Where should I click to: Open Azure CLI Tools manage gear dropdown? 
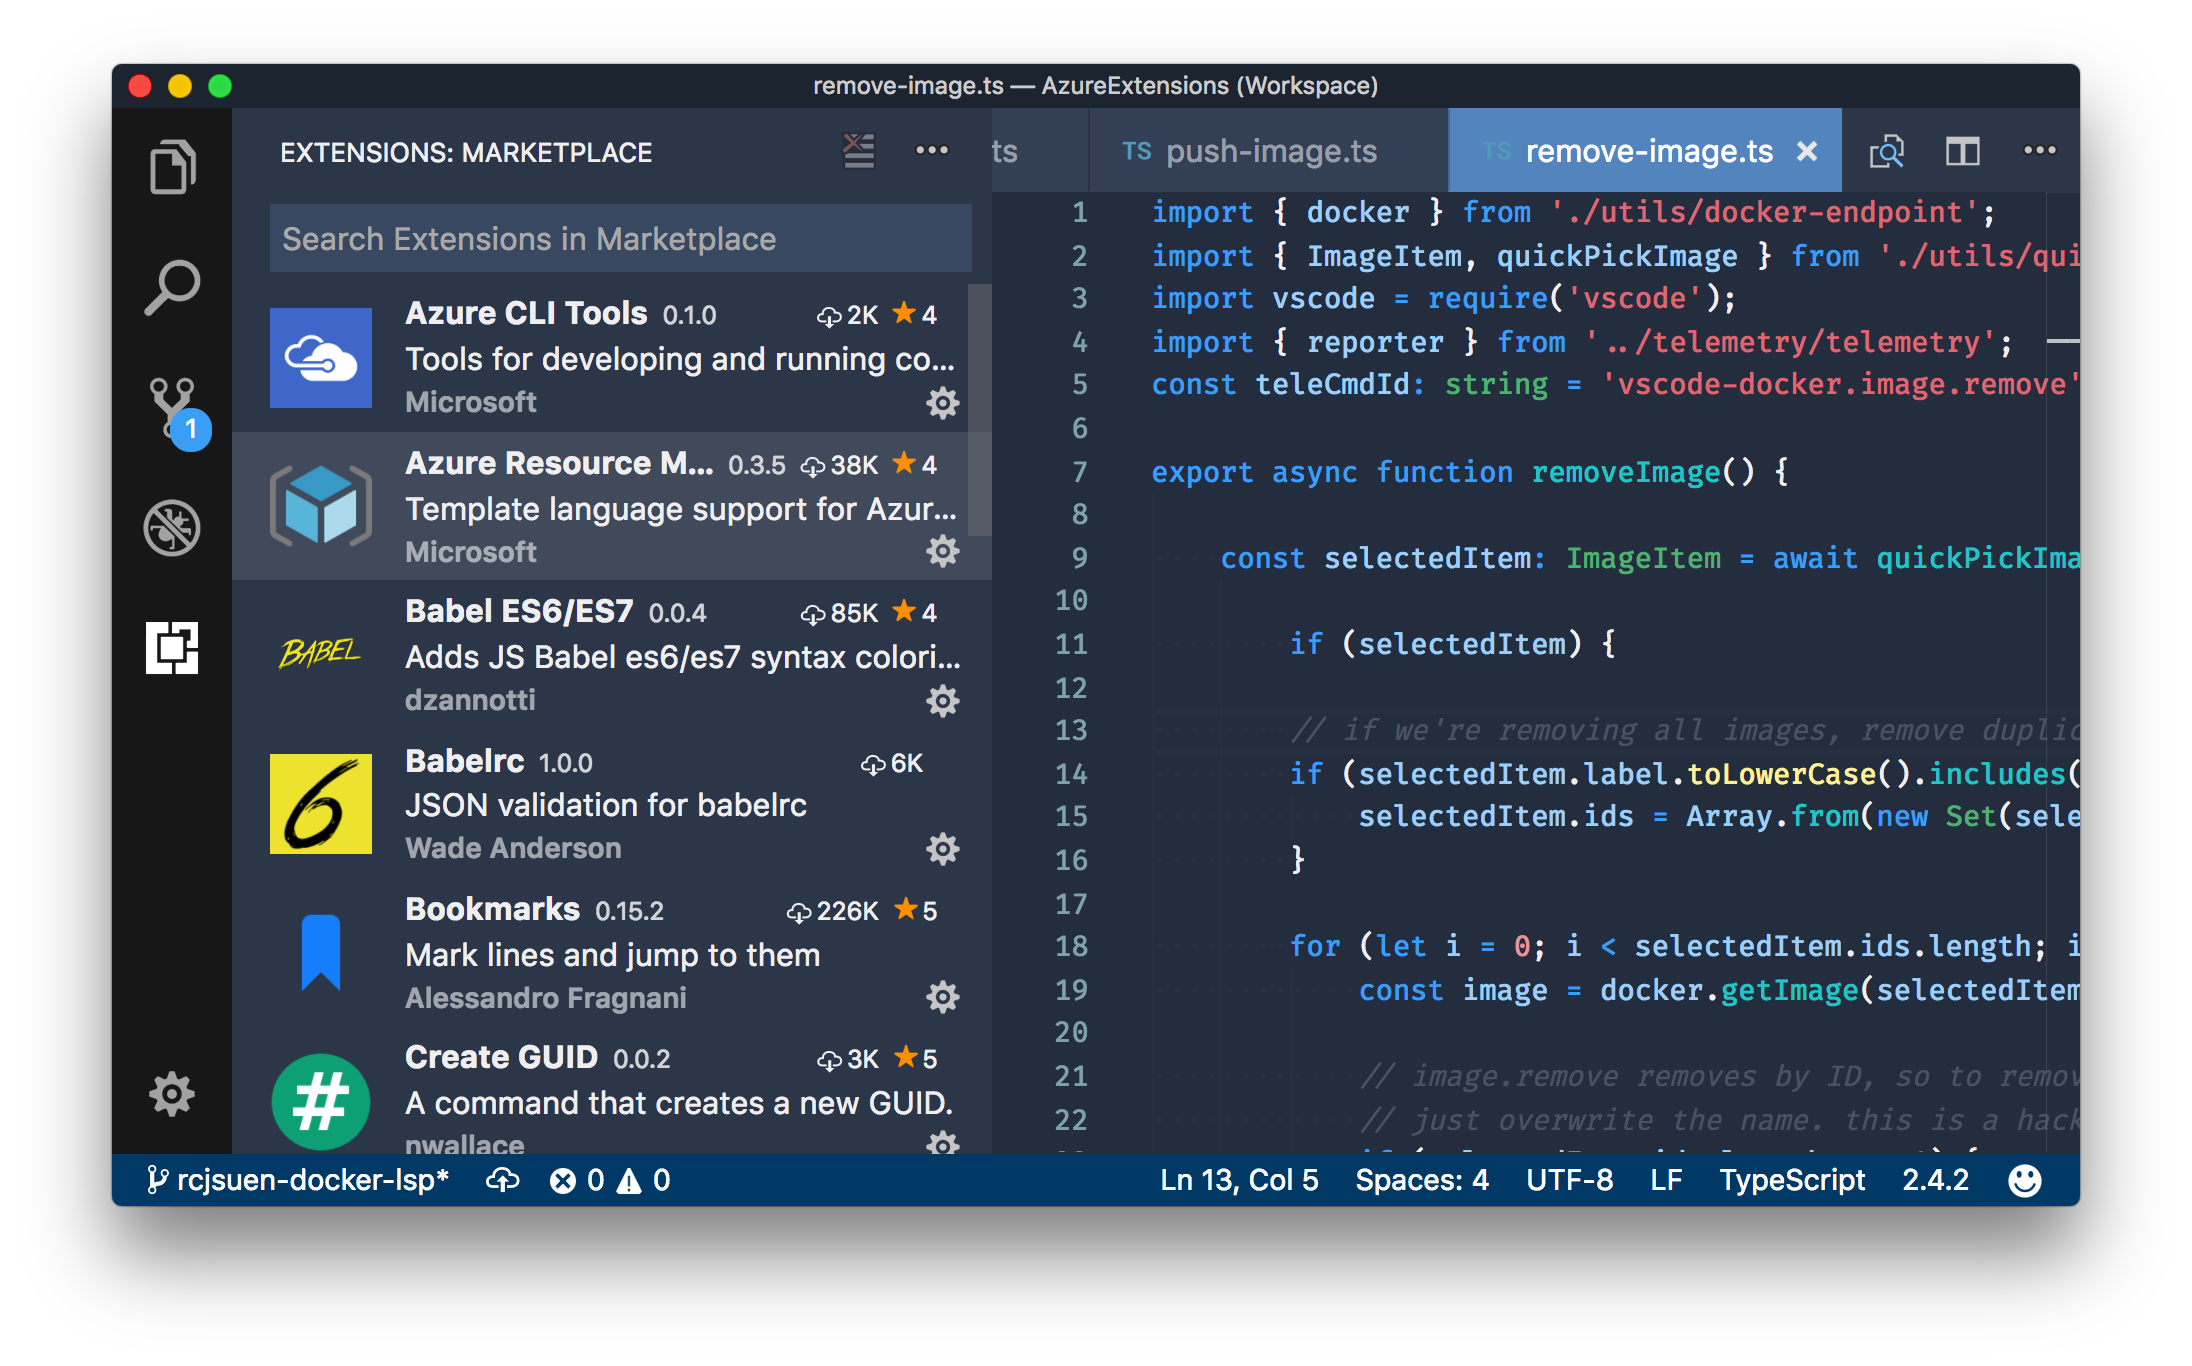pos(942,403)
